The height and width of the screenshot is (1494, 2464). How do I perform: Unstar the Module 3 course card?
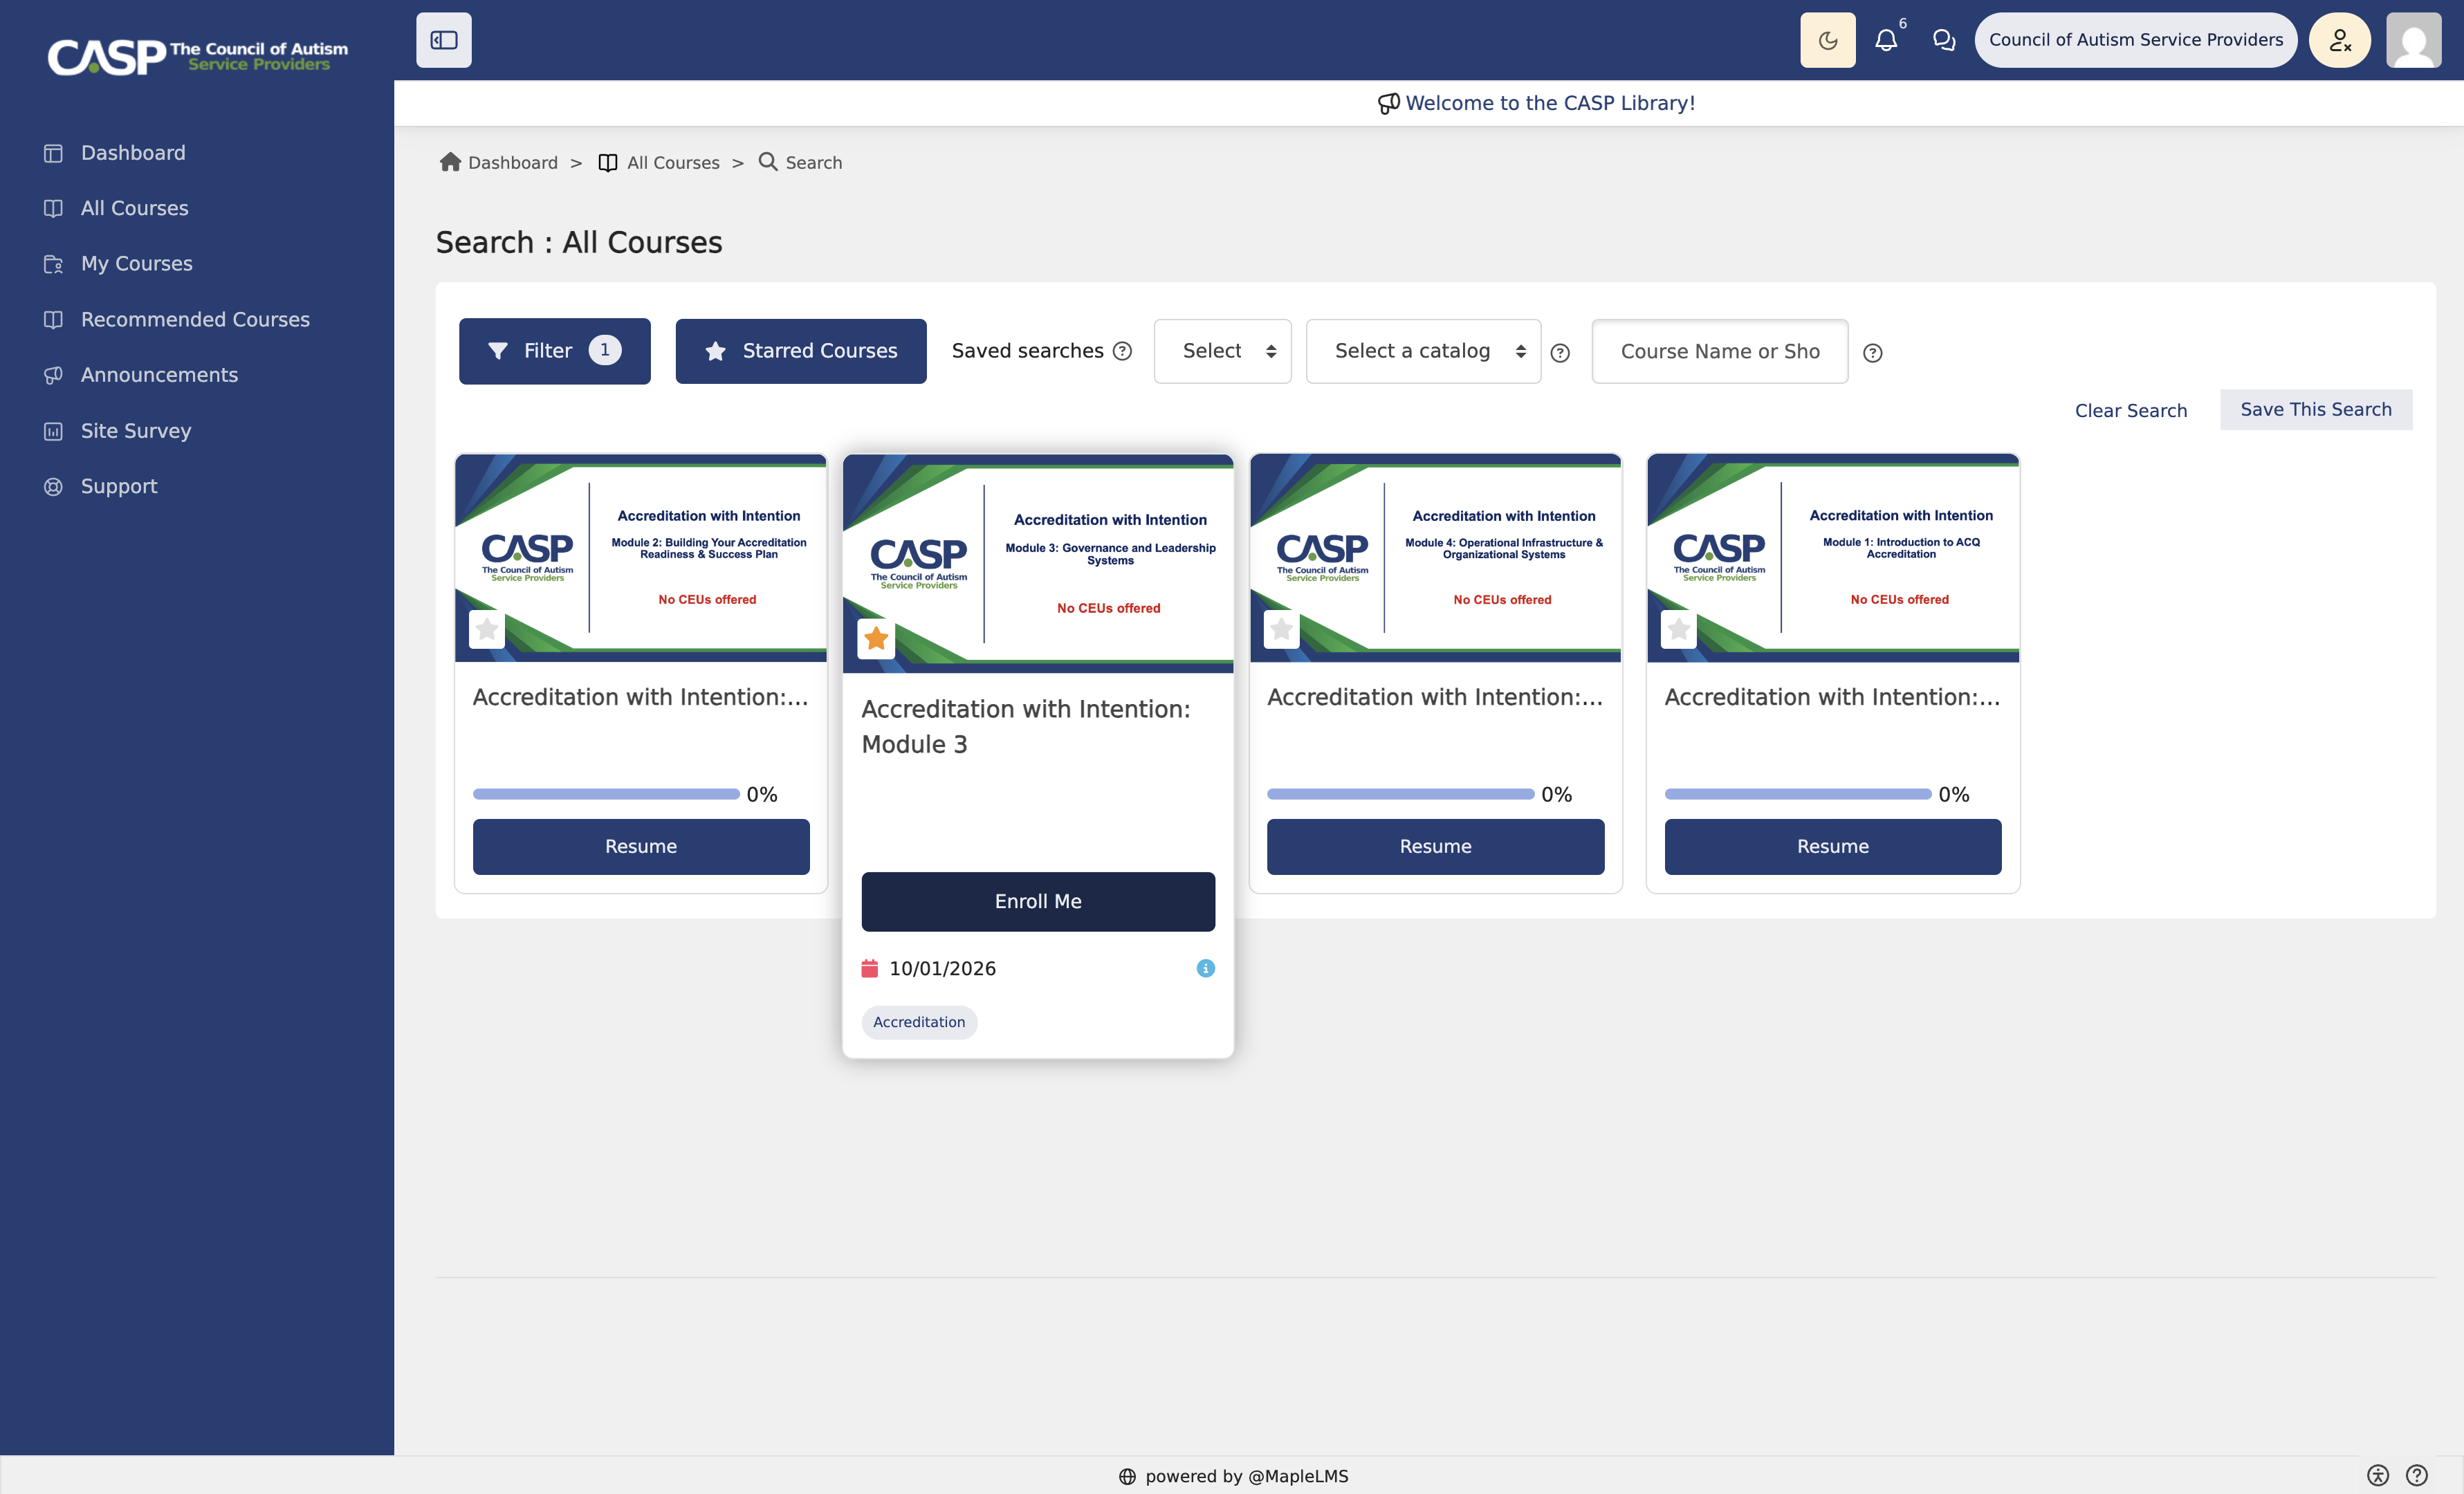tap(876, 639)
